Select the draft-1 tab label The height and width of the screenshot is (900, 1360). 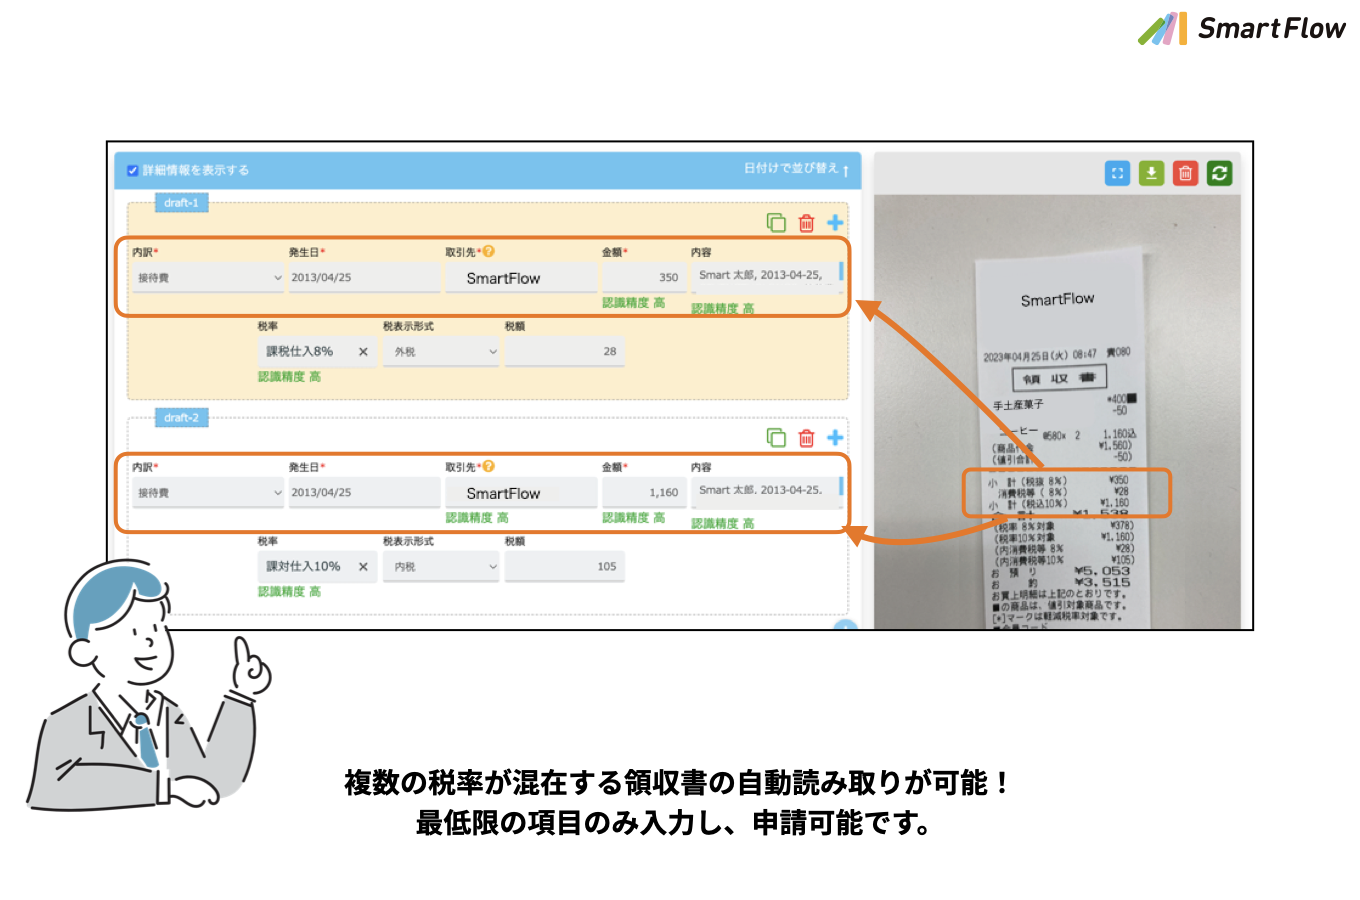click(181, 203)
